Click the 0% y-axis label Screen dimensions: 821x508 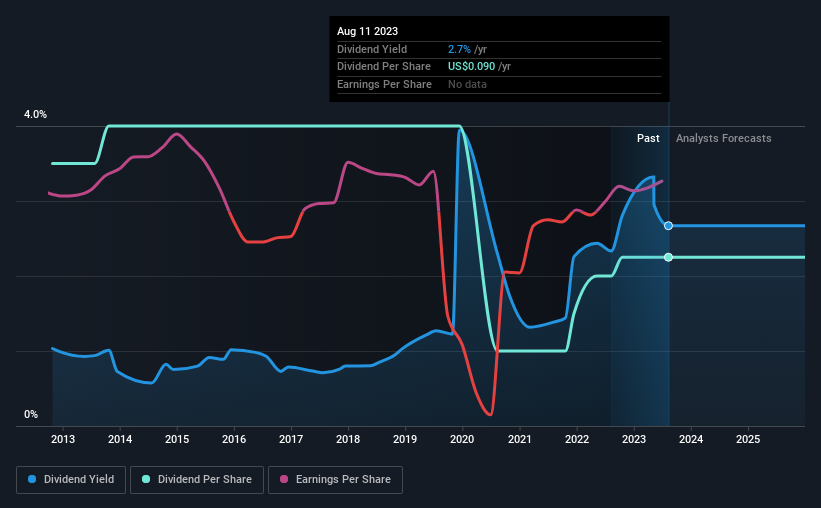[x=31, y=414]
